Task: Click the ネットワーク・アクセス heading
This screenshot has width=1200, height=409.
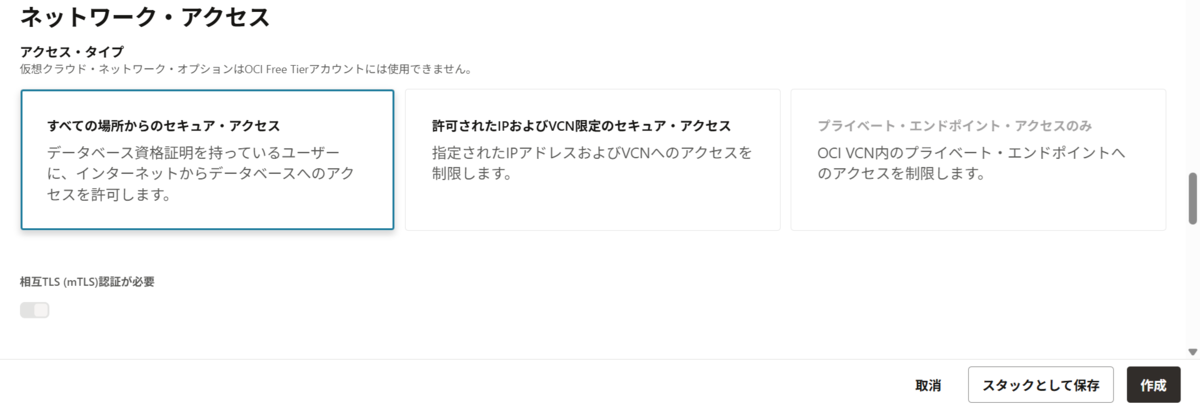Action: (x=145, y=16)
